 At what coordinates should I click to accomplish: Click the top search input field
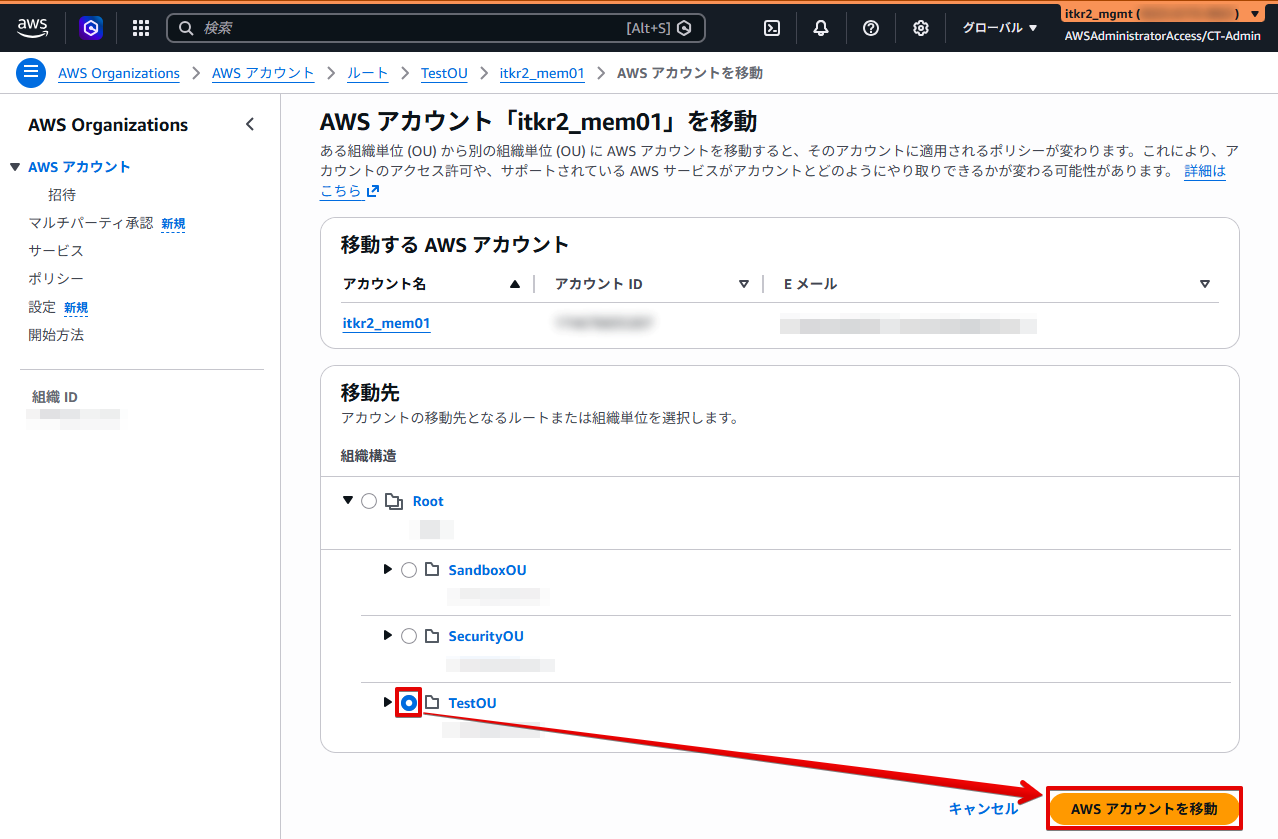coord(410,28)
